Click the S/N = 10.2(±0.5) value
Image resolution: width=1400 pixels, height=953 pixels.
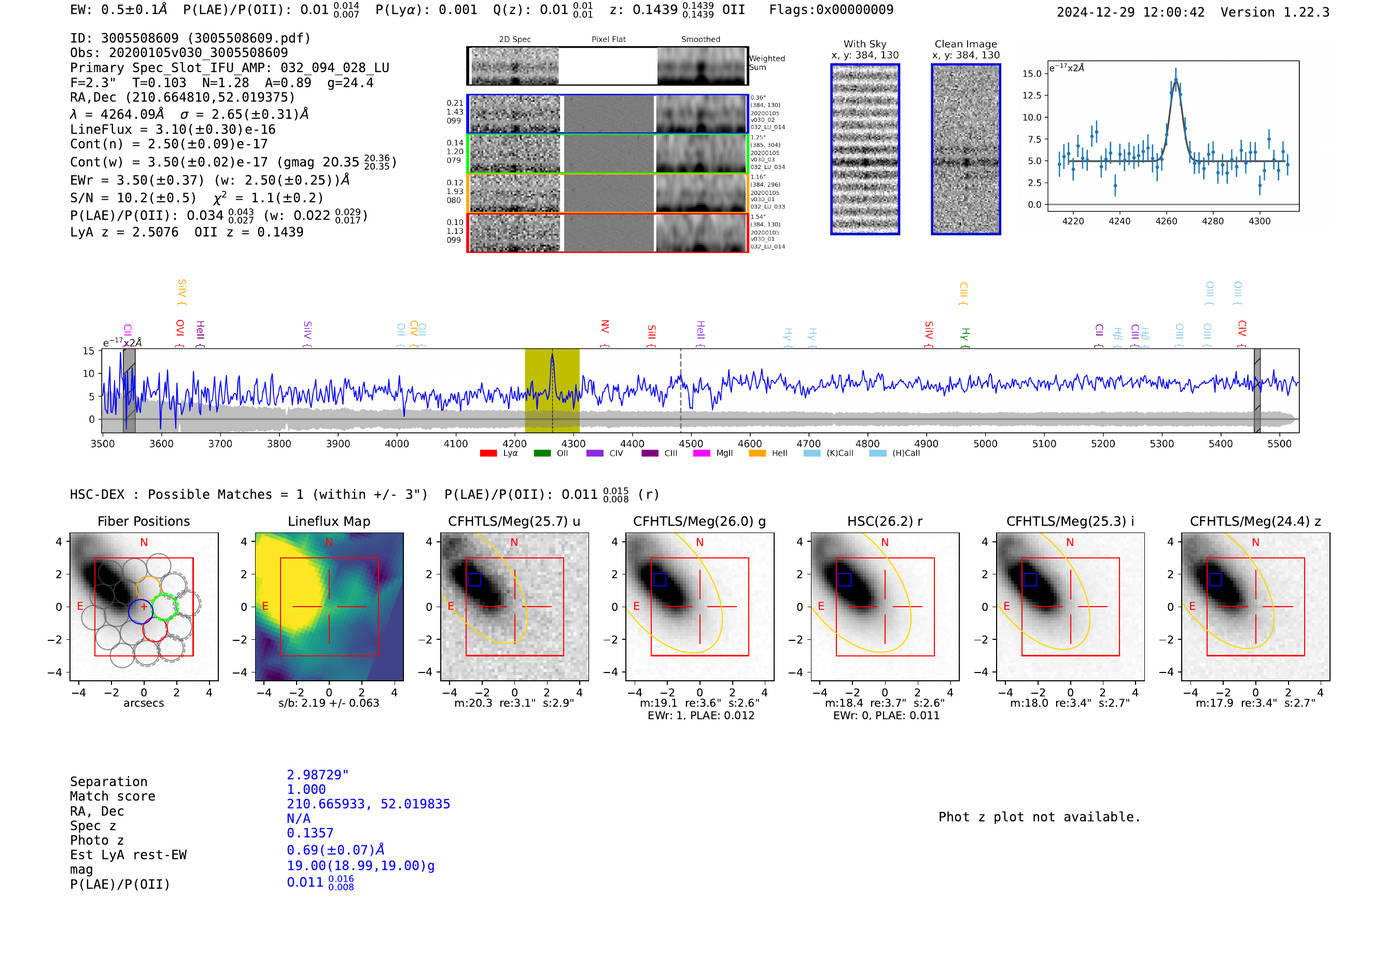(x=133, y=198)
